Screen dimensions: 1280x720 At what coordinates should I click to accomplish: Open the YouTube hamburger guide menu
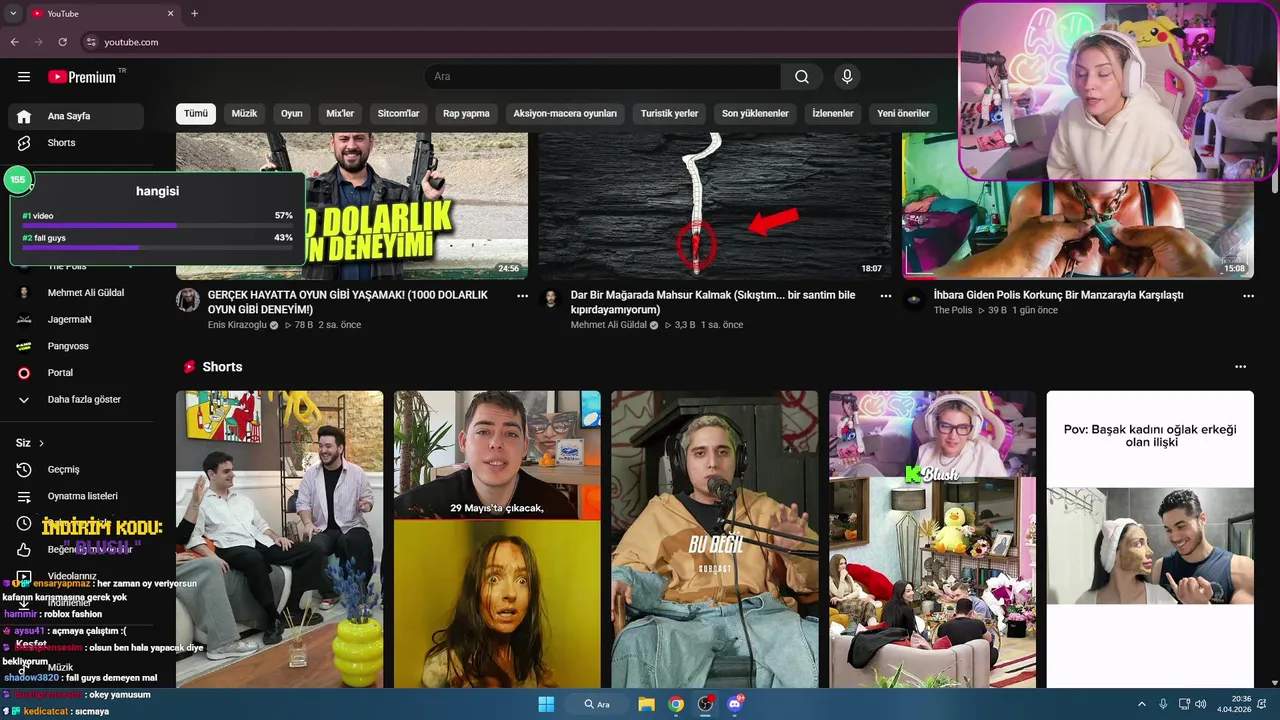pyautogui.click(x=24, y=77)
